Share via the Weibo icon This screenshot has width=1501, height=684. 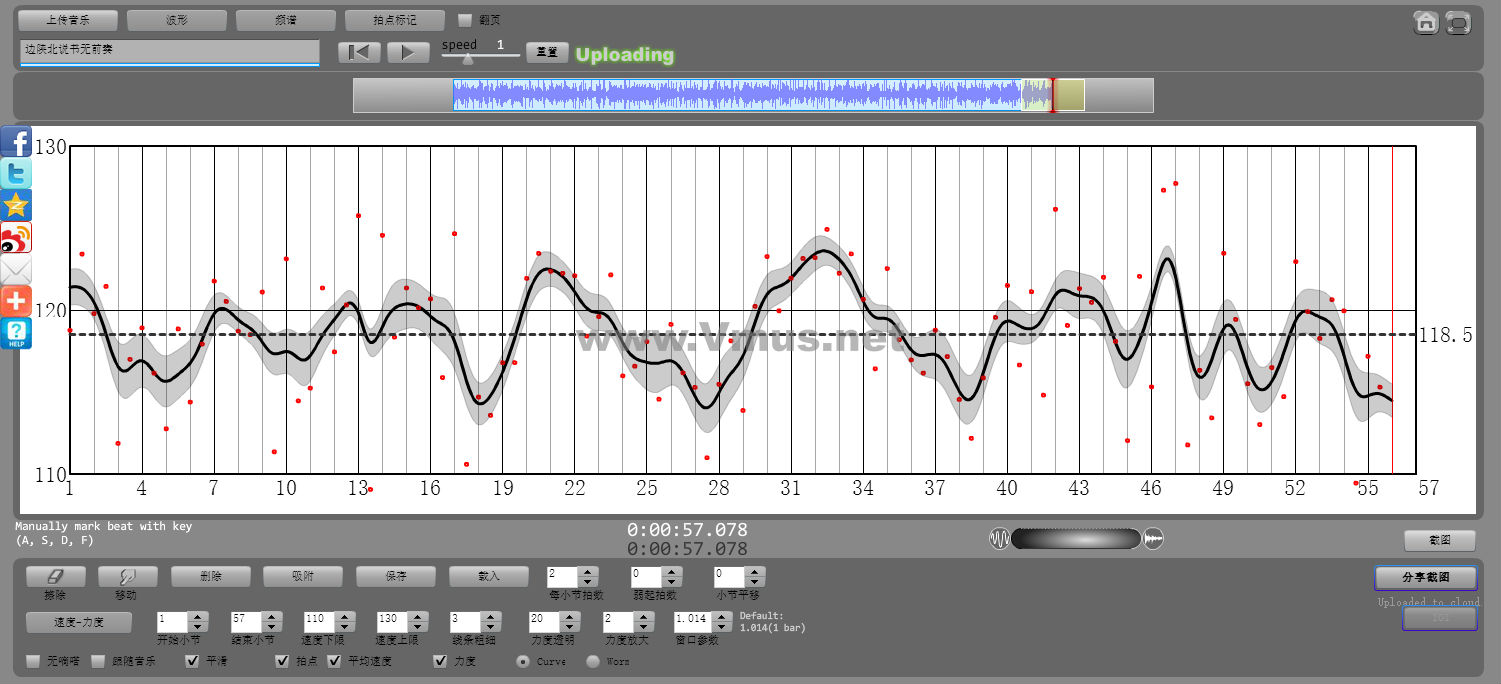[x=16, y=237]
